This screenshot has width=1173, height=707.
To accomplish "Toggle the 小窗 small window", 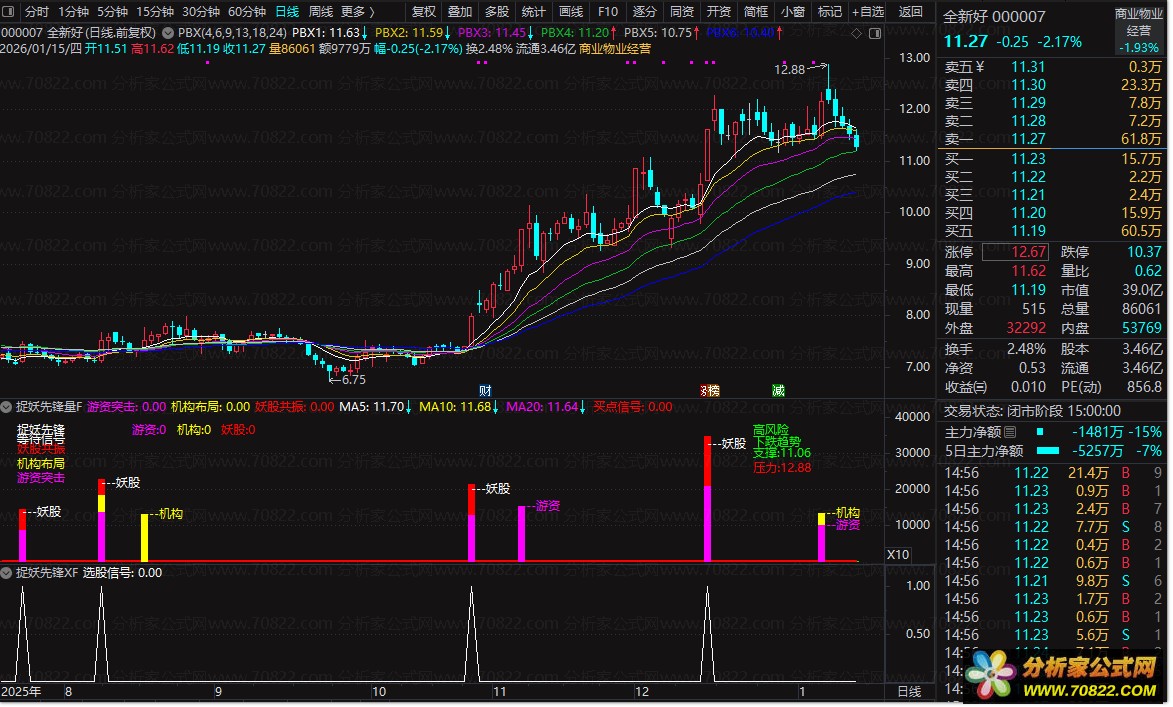I will (x=792, y=11).
